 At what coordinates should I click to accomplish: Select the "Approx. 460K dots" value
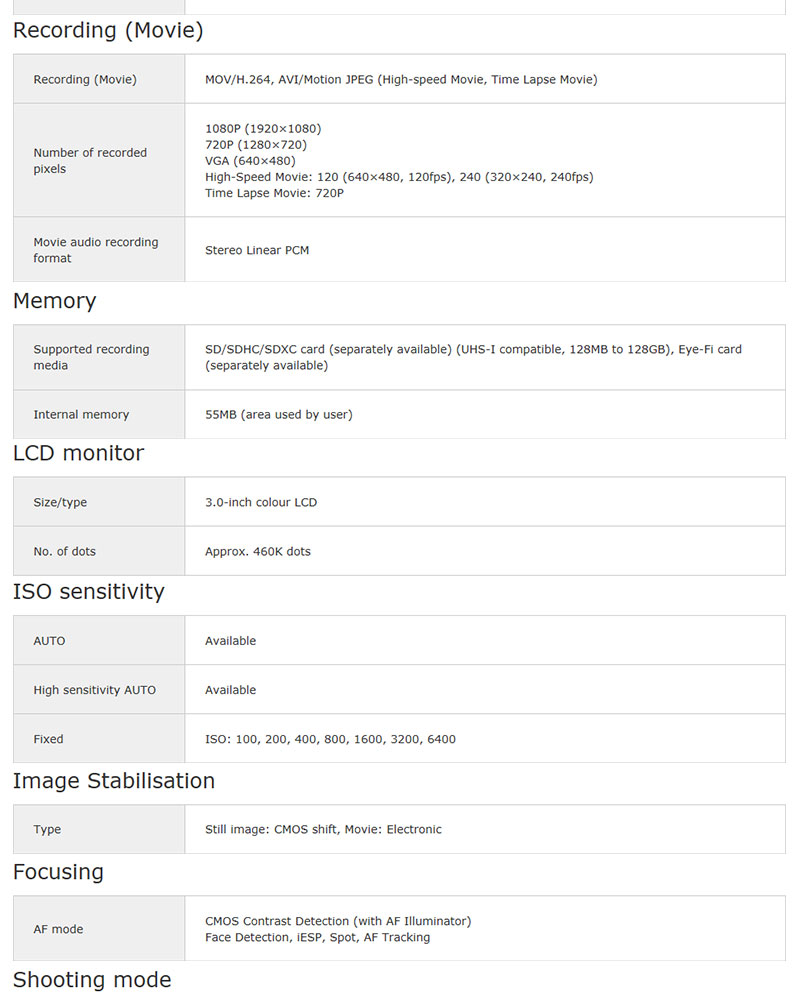(258, 552)
